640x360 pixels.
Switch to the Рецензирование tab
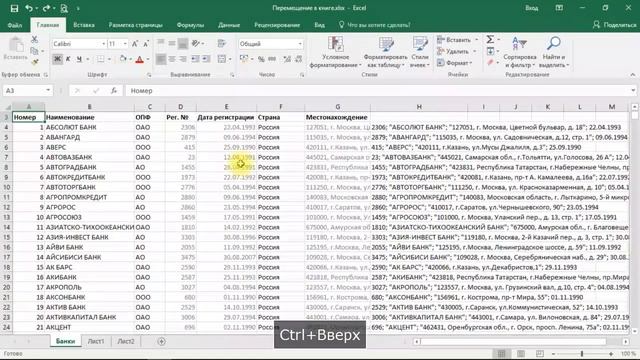pyautogui.click(x=277, y=25)
